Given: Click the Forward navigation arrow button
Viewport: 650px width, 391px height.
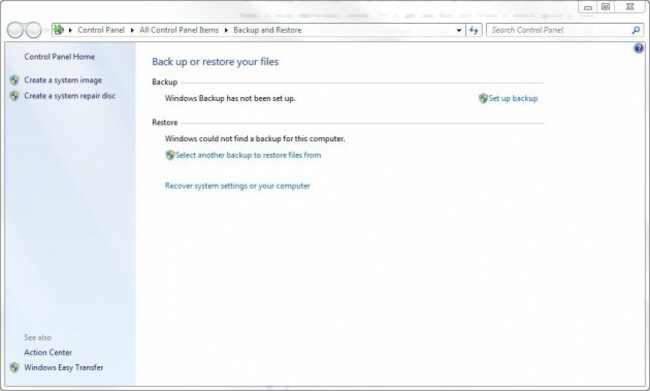Looking at the screenshot, I should [x=34, y=30].
